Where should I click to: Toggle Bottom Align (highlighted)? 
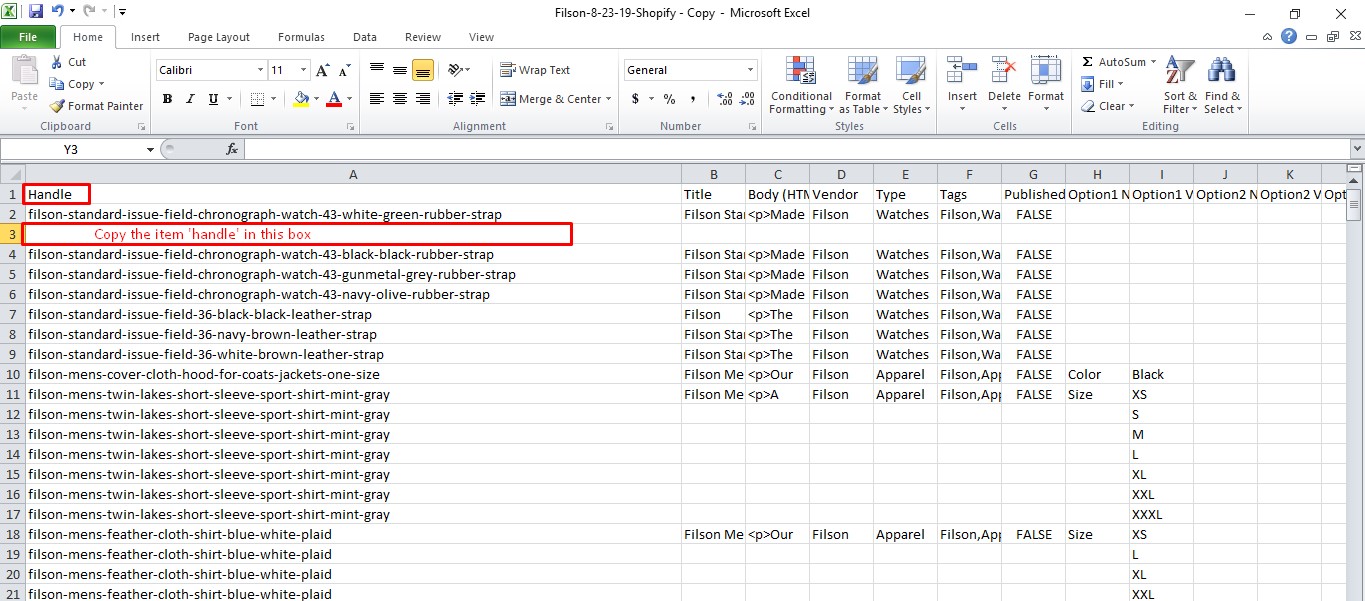click(x=422, y=70)
